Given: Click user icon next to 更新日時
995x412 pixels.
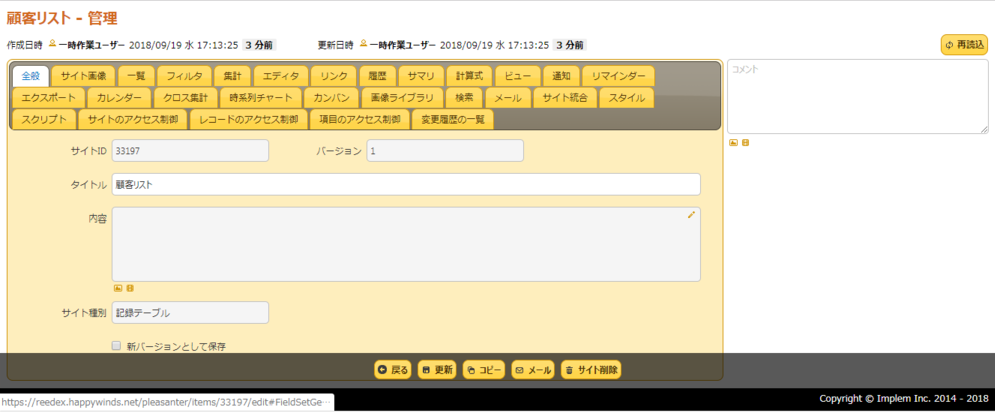Looking at the screenshot, I should point(364,44).
